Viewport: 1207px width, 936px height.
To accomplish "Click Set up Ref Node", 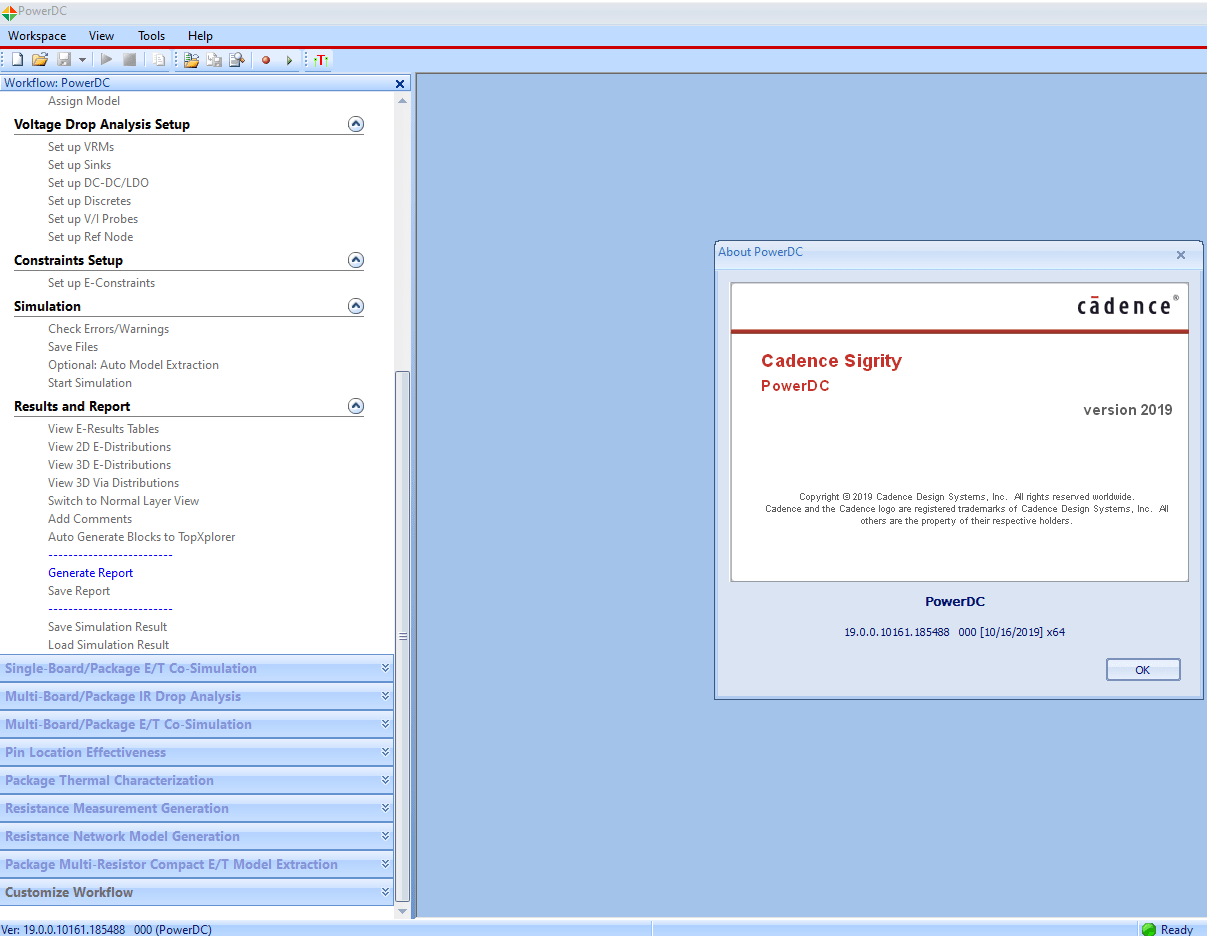I will point(90,237).
